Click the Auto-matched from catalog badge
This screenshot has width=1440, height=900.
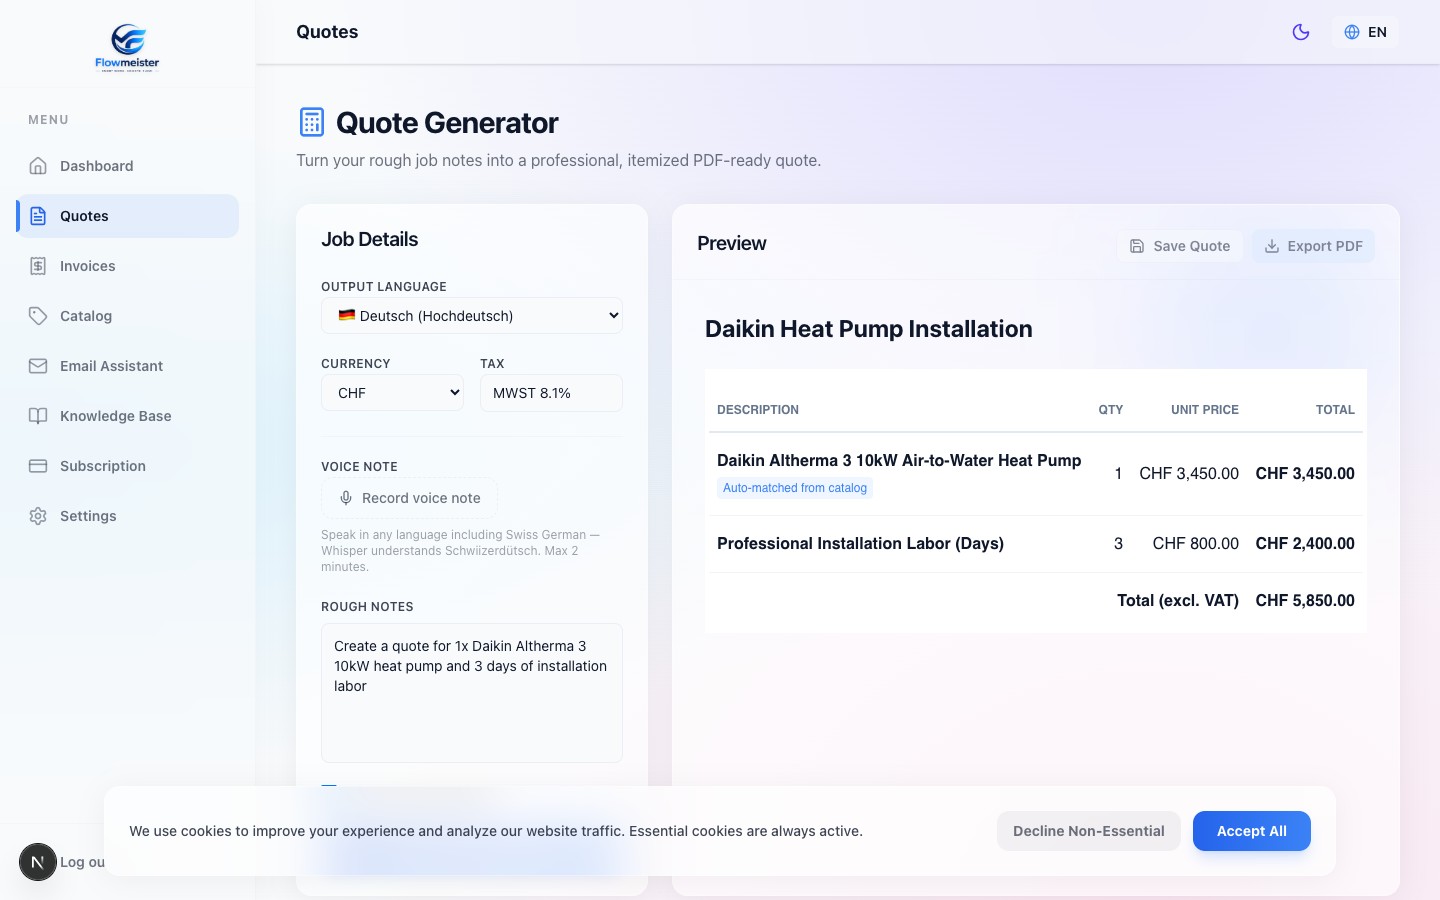pos(795,488)
